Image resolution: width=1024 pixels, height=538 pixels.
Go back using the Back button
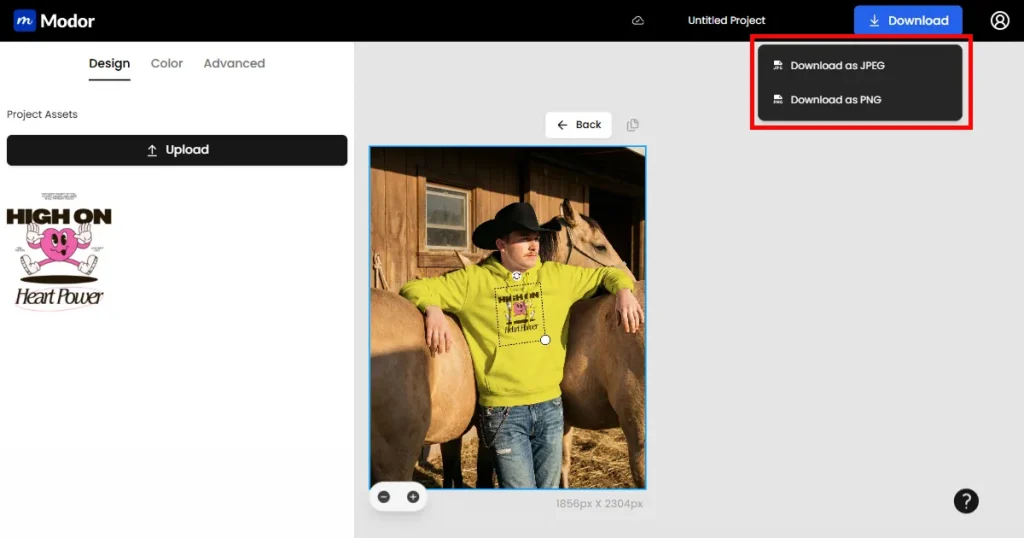tap(578, 125)
